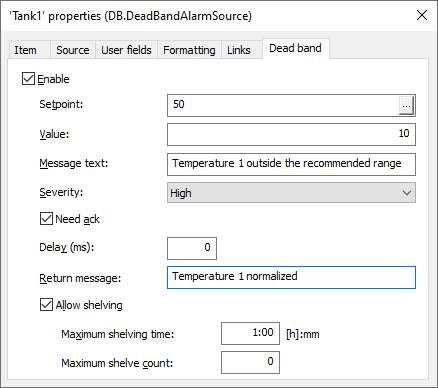
Task: Select the Links tab
Action: coord(241,50)
